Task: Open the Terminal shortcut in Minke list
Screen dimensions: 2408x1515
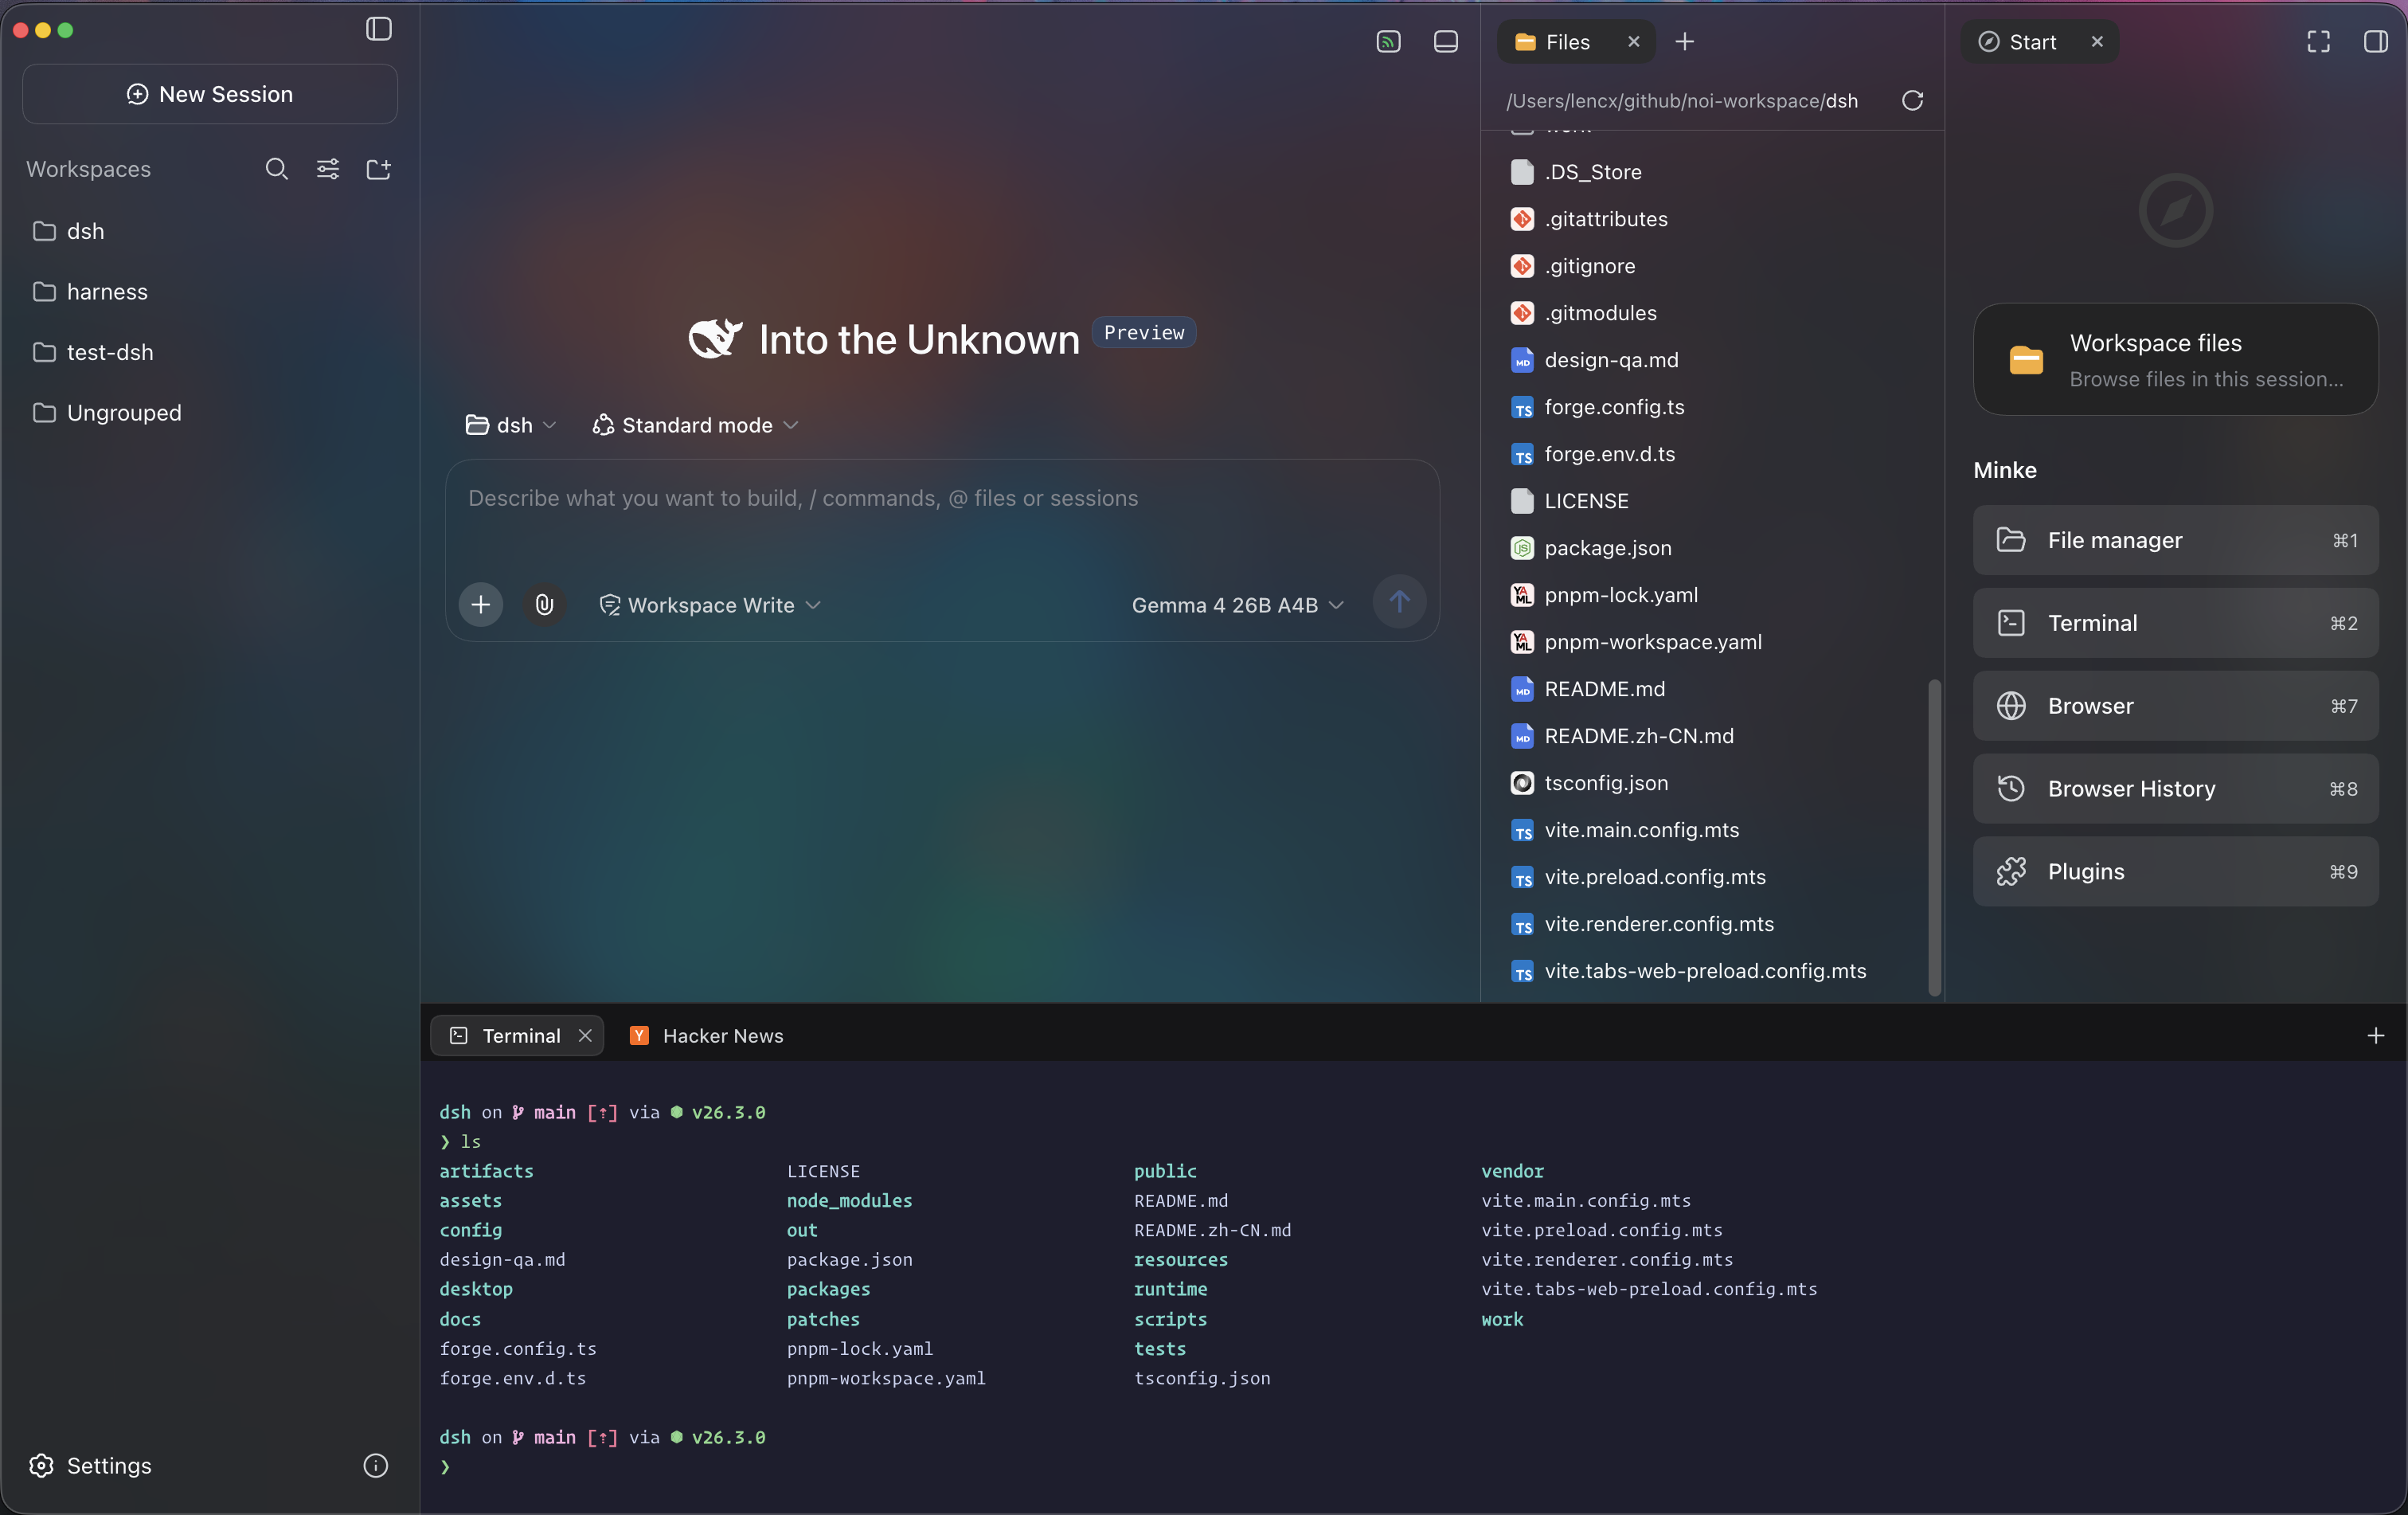Action: click(2175, 623)
